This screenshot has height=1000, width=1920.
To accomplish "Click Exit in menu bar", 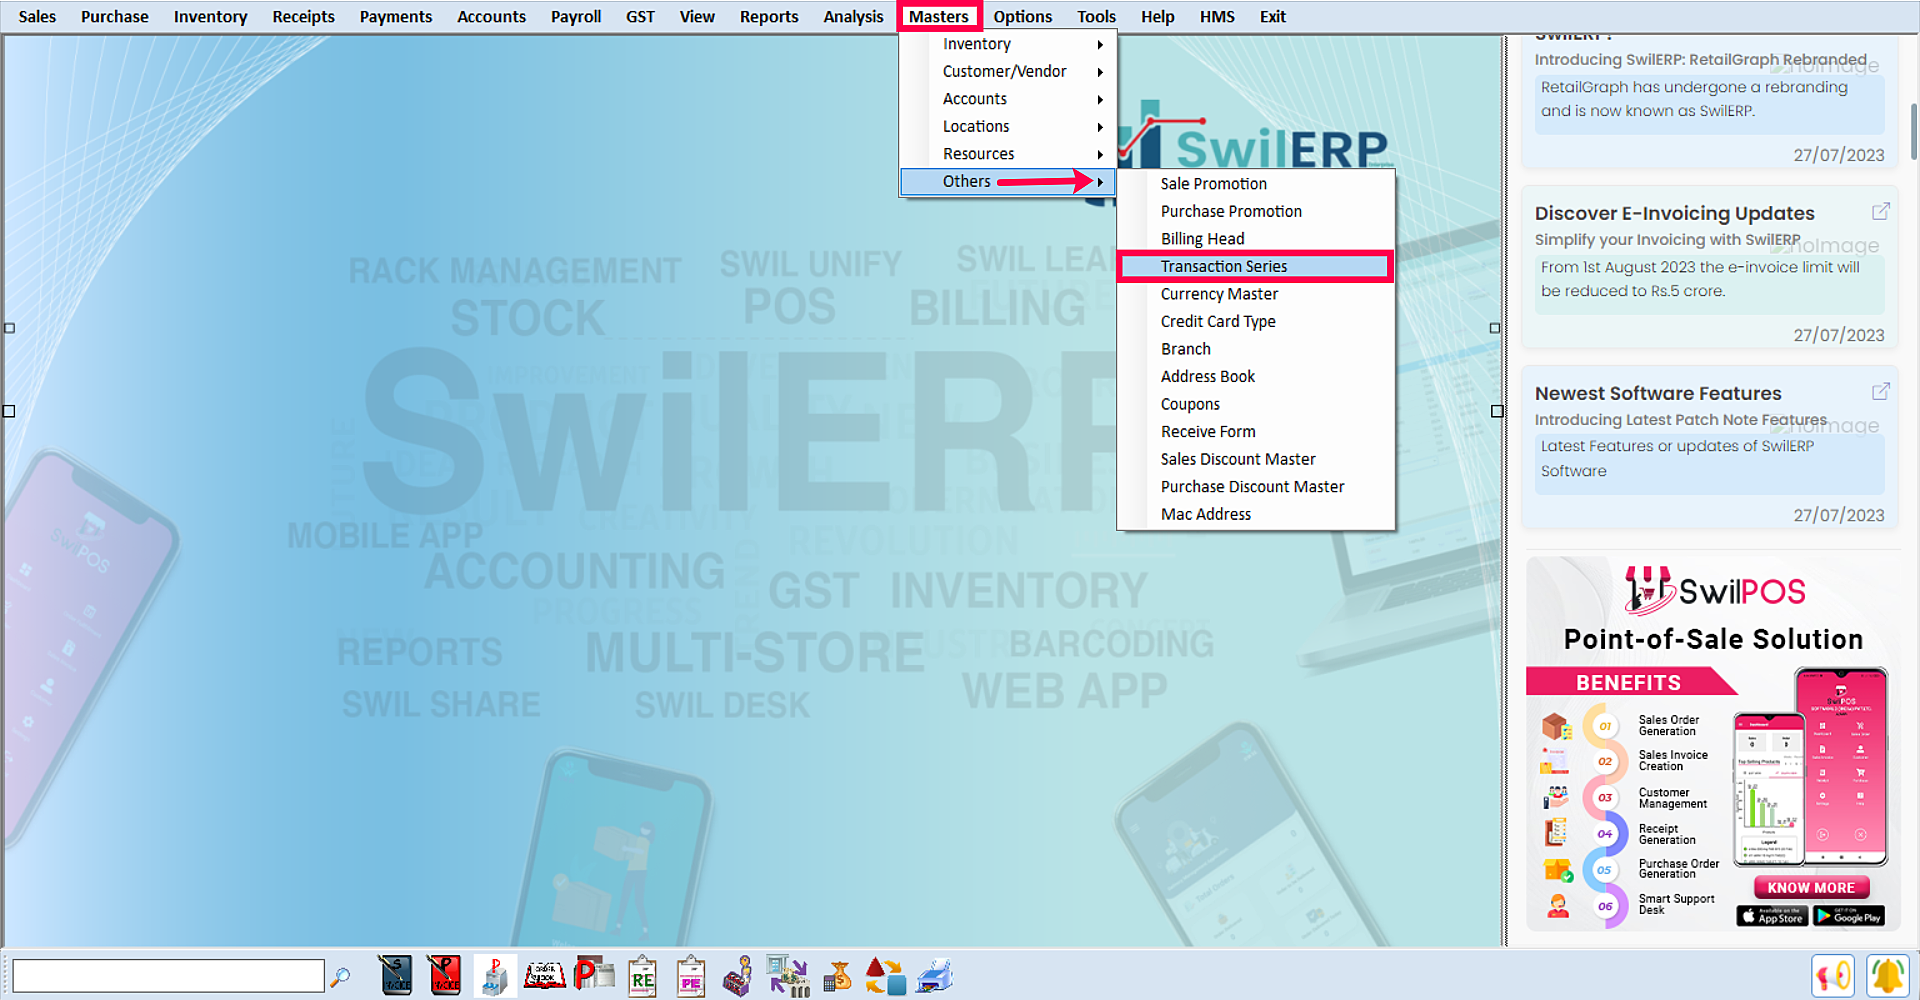I will pos(1273,16).
